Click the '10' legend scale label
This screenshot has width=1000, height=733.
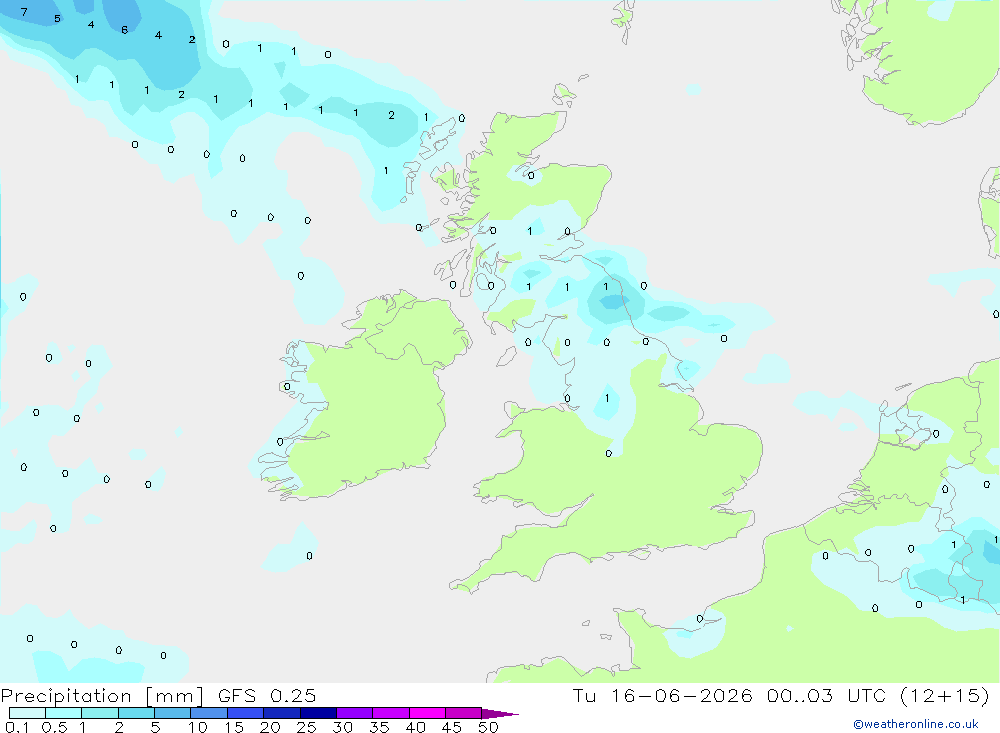click(197, 727)
